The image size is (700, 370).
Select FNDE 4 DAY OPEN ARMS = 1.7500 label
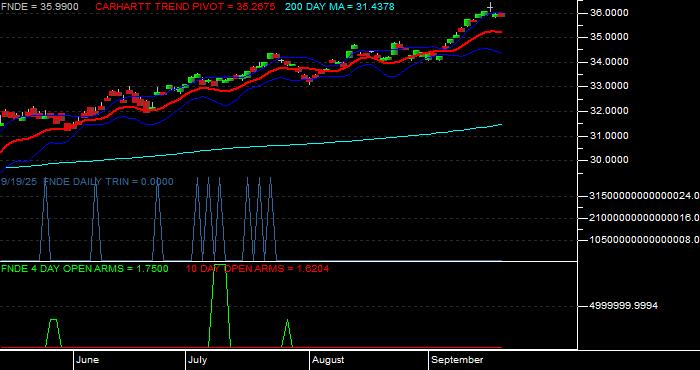click(x=85, y=269)
